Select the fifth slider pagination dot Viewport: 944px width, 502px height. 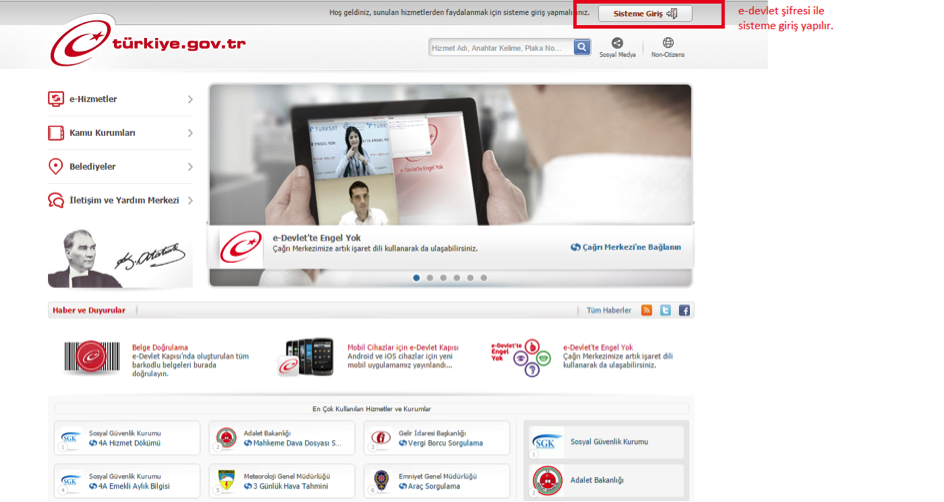[x=470, y=278]
